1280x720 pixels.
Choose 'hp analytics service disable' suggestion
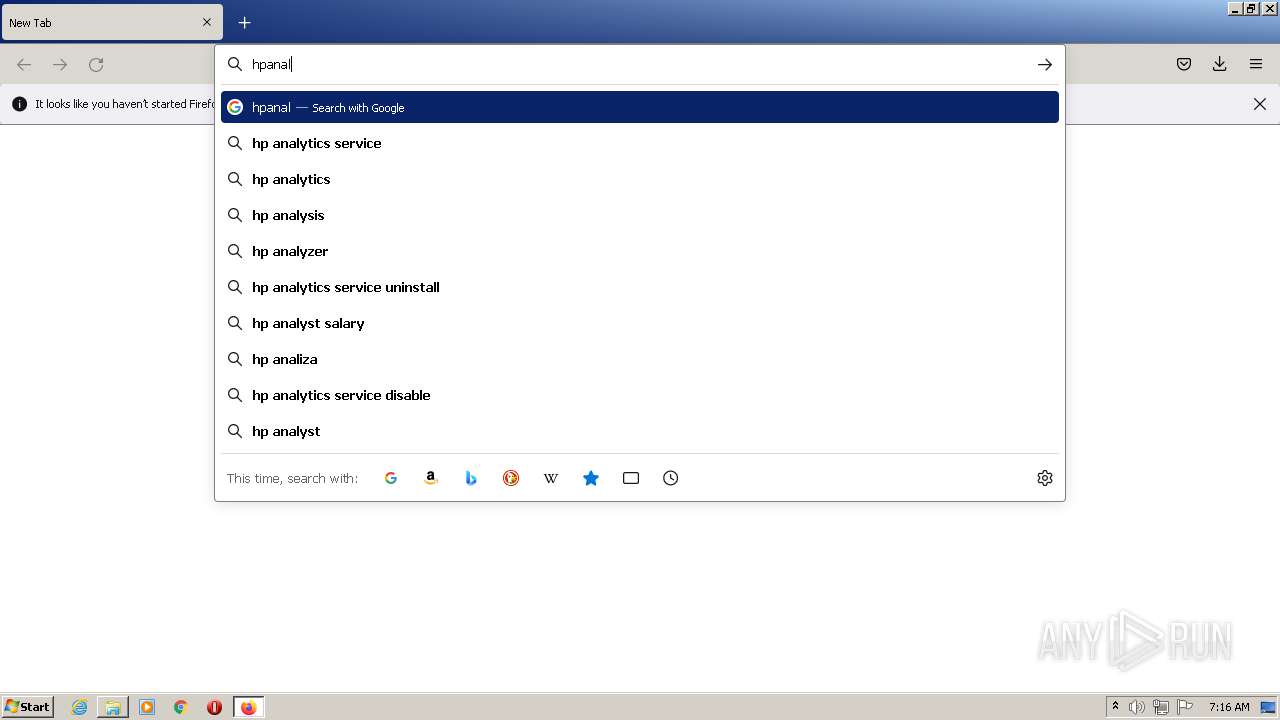640,395
